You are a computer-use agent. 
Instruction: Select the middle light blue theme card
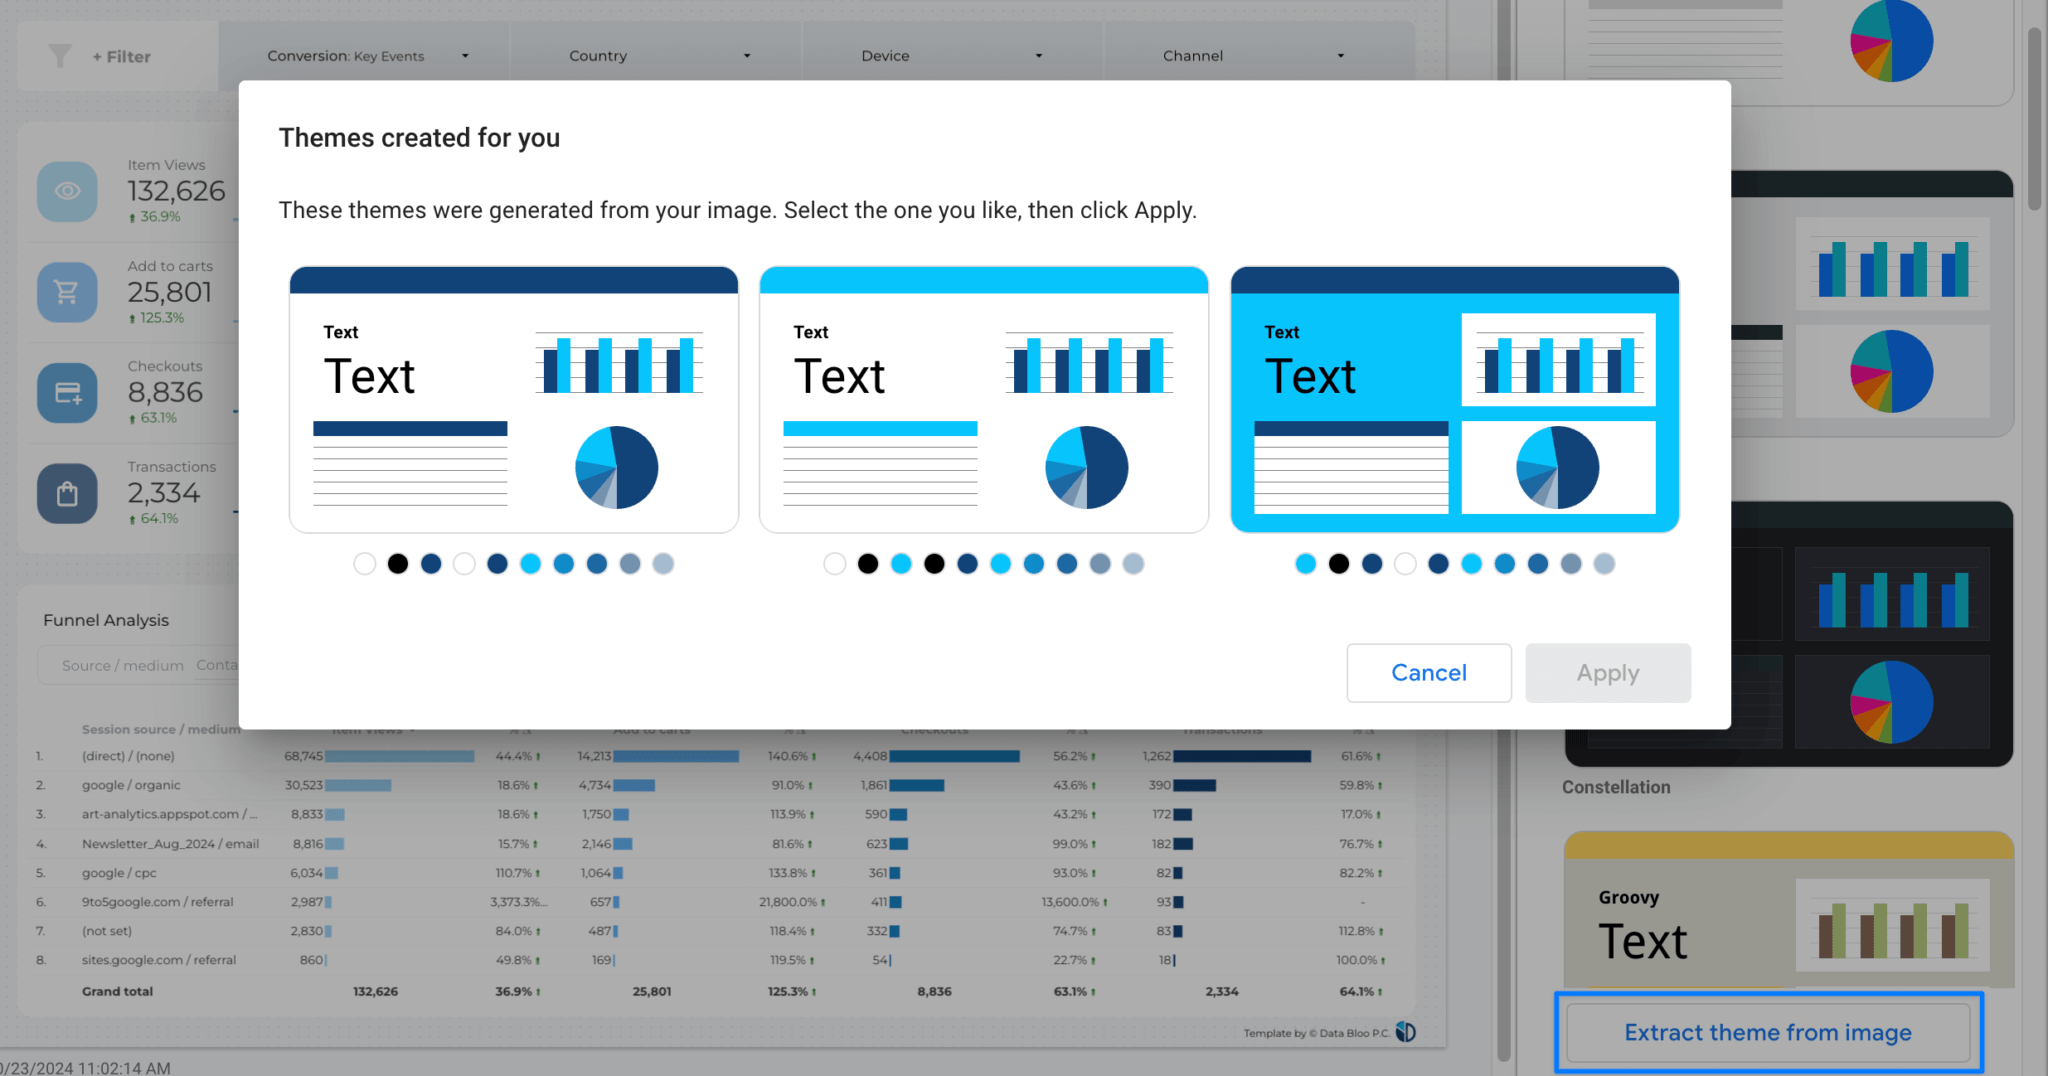(984, 399)
